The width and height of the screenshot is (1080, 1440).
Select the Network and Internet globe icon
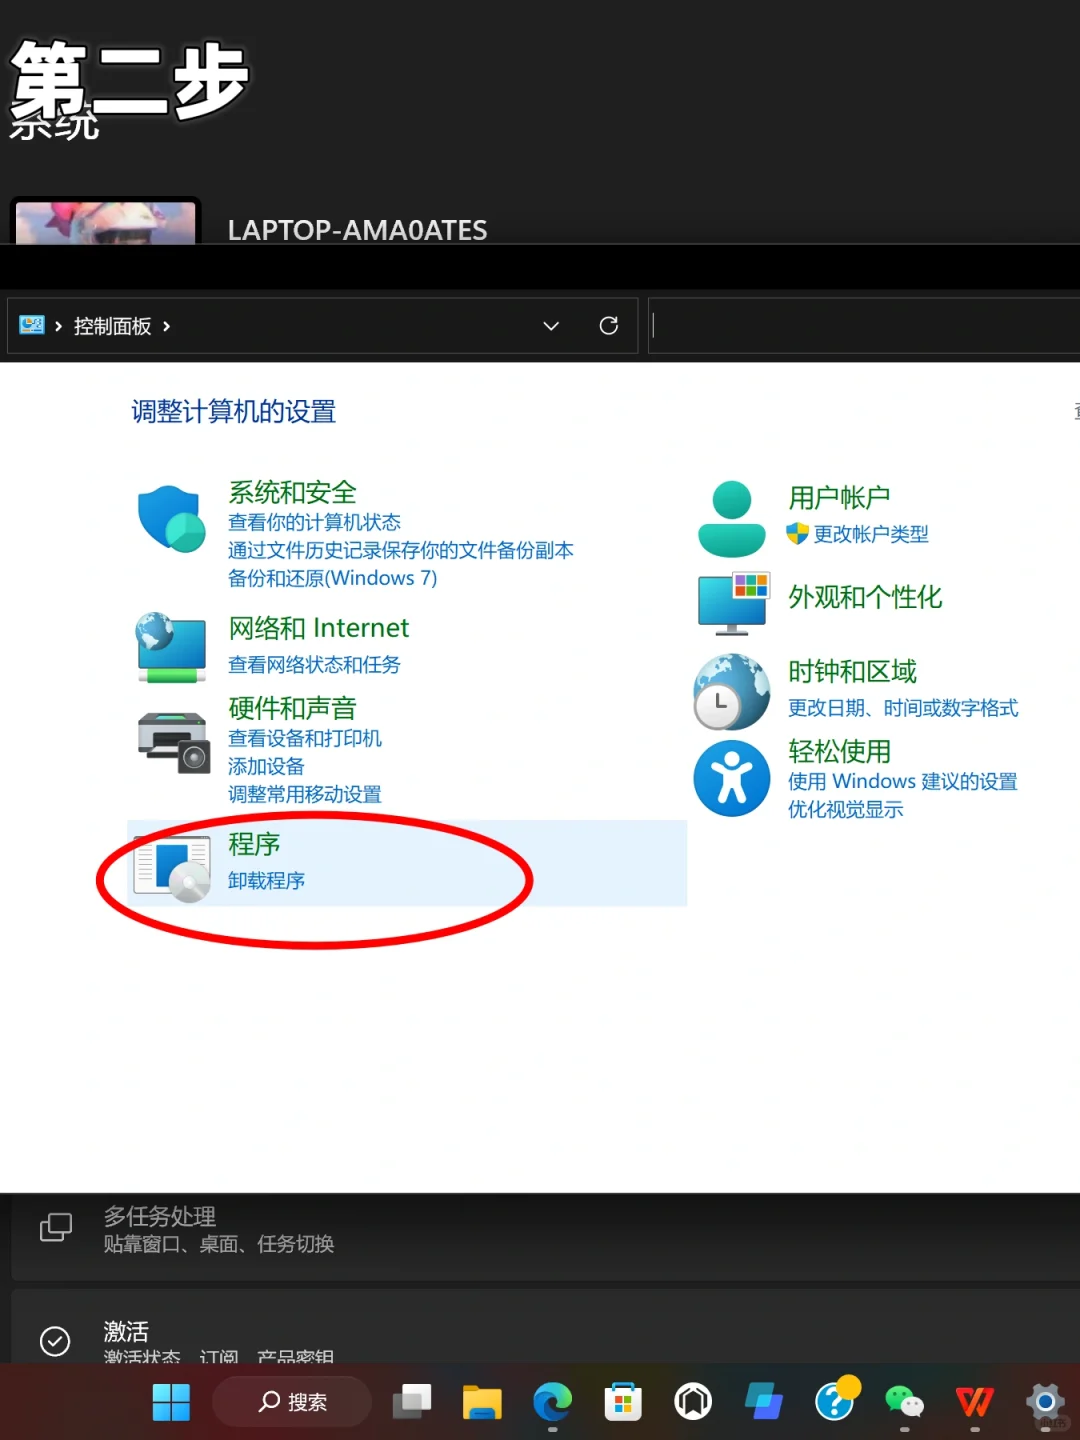(171, 645)
